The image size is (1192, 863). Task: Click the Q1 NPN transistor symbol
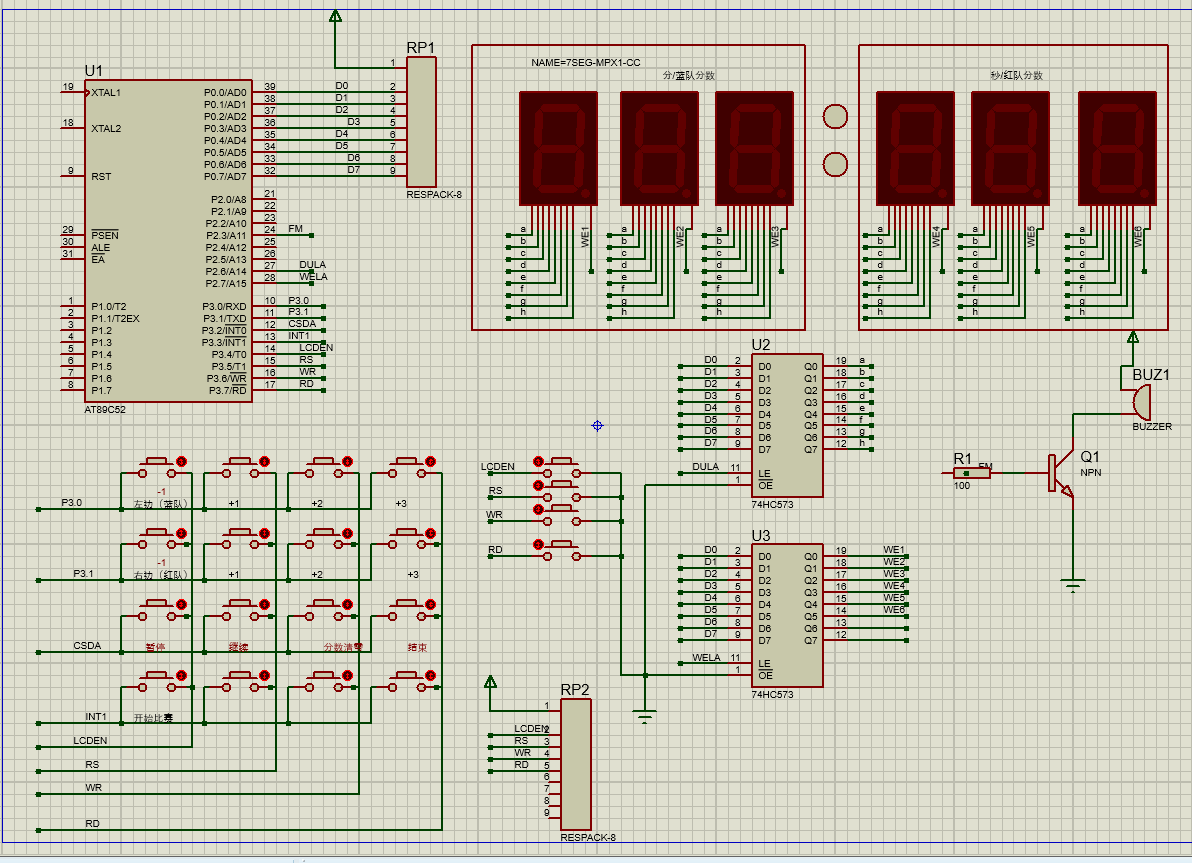pyautogui.click(x=1062, y=473)
